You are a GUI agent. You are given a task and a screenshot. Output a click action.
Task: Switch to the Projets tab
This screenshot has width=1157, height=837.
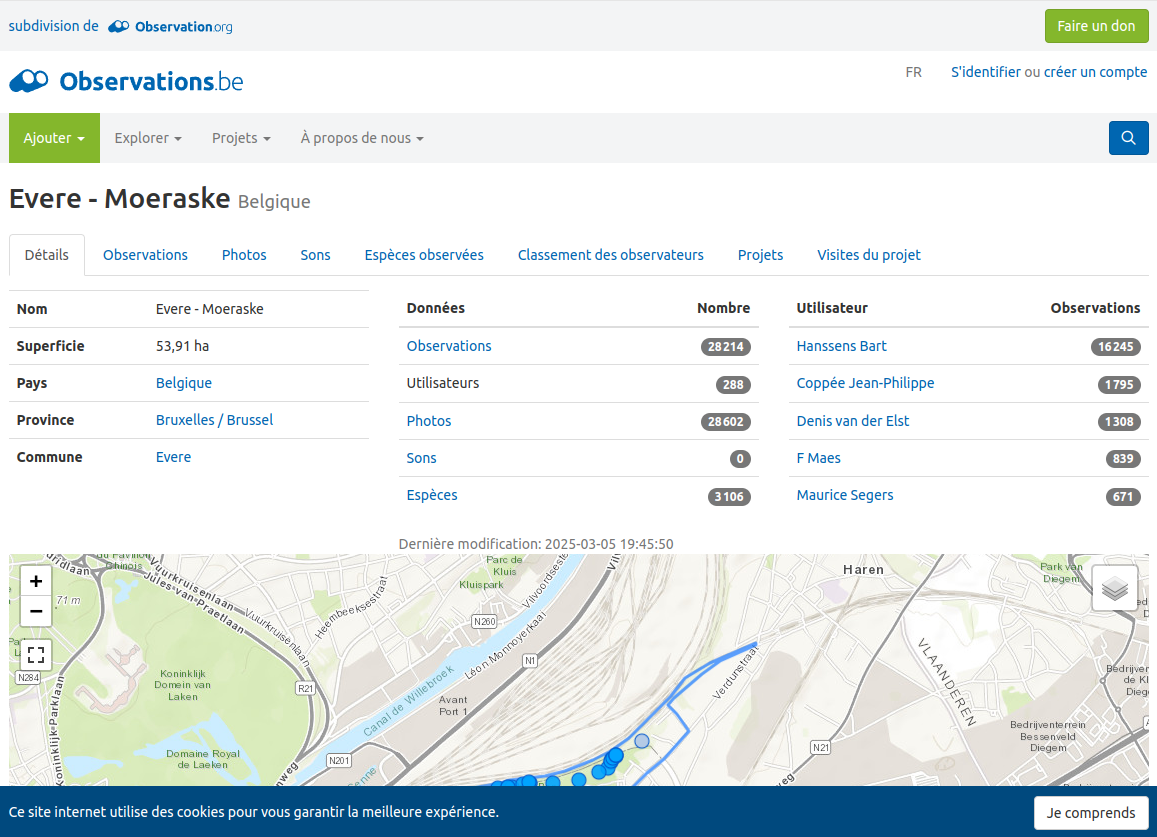[760, 255]
